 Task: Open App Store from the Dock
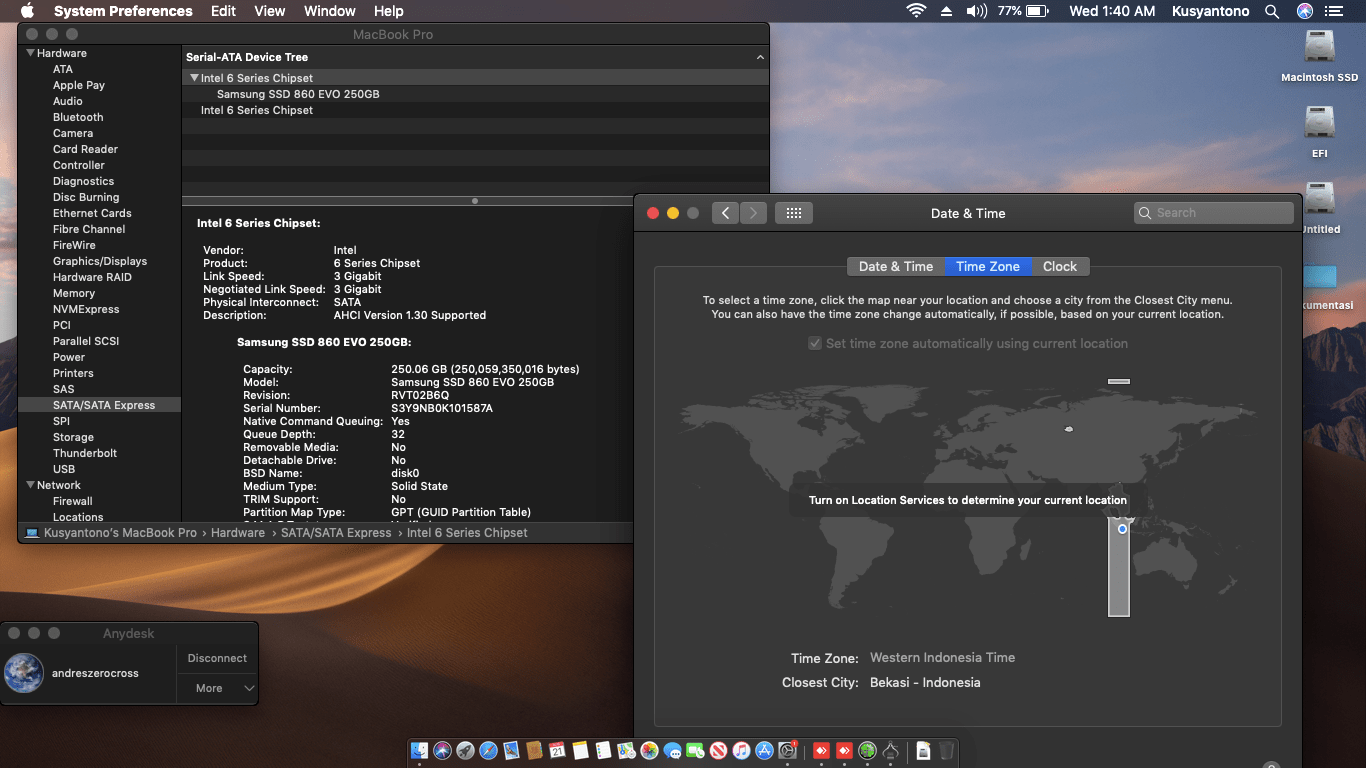(x=764, y=750)
